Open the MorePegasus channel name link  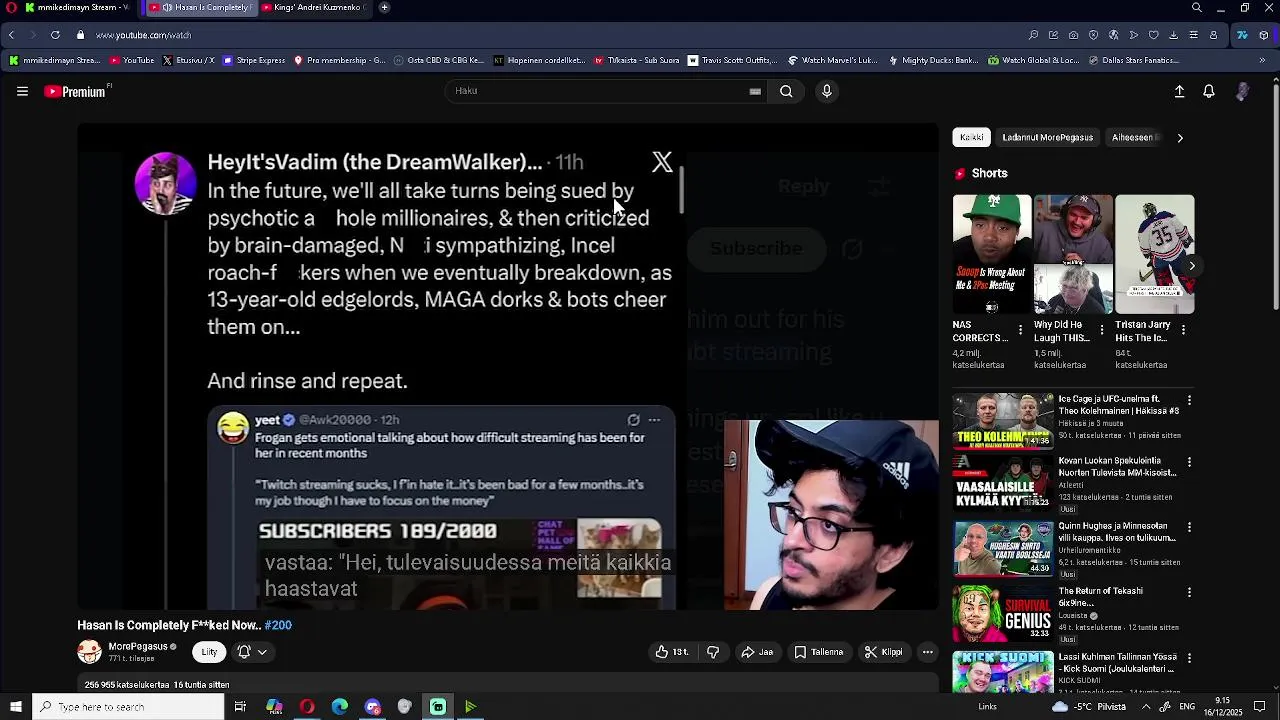[137, 647]
